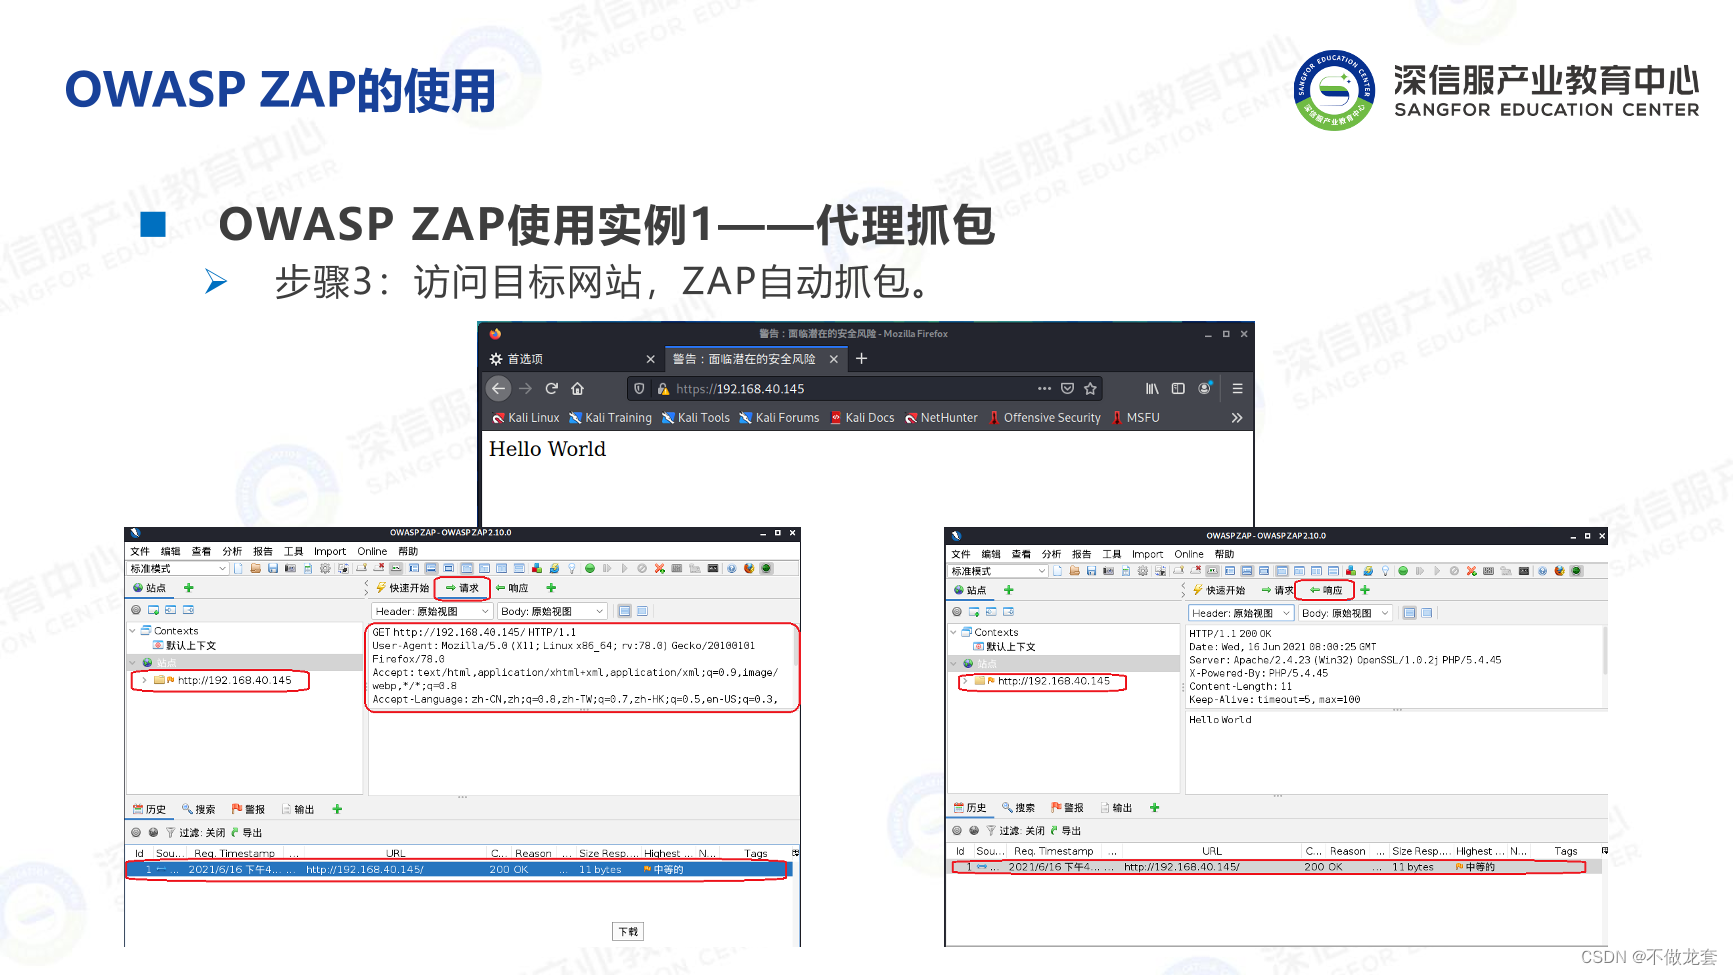The width and height of the screenshot is (1733, 975).
Task: Select the 响应 tab in left ZAP
Action: pyautogui.click(x=512, y=588)
